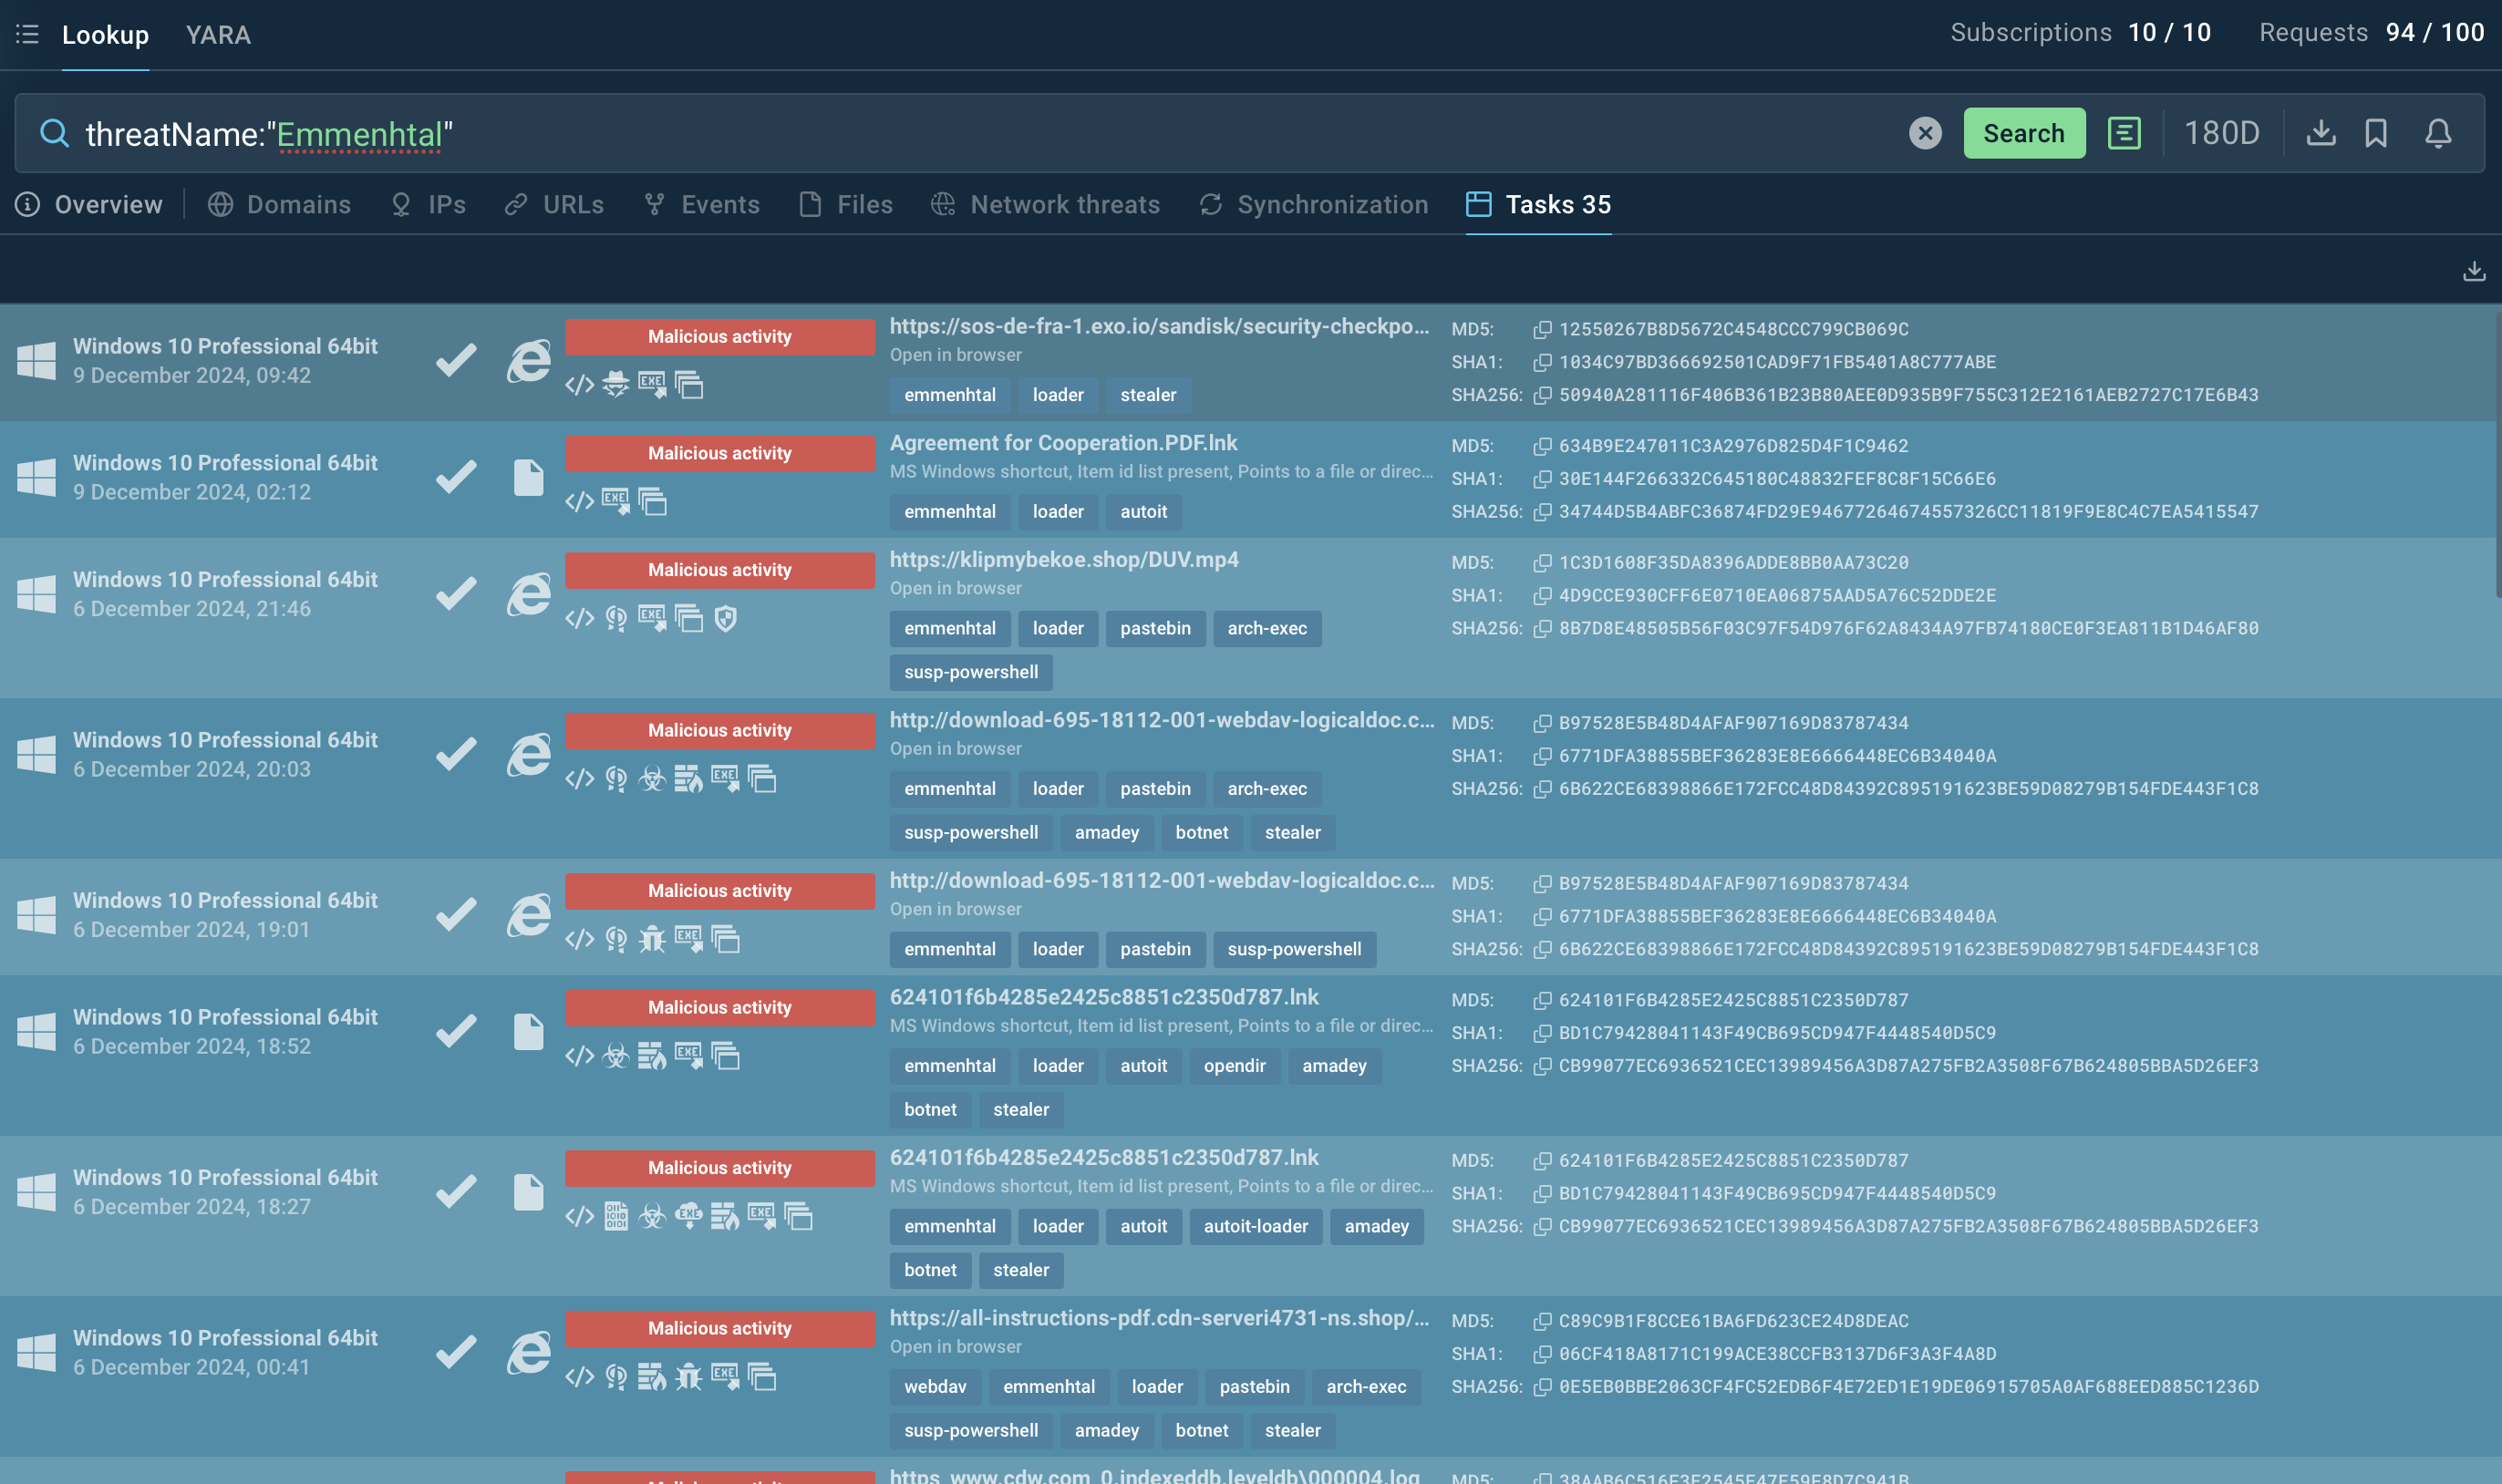The width and height of the screenshot is (2502, 1484).
Task: Click the hamburger menu icon
Action: click(27, 34)
